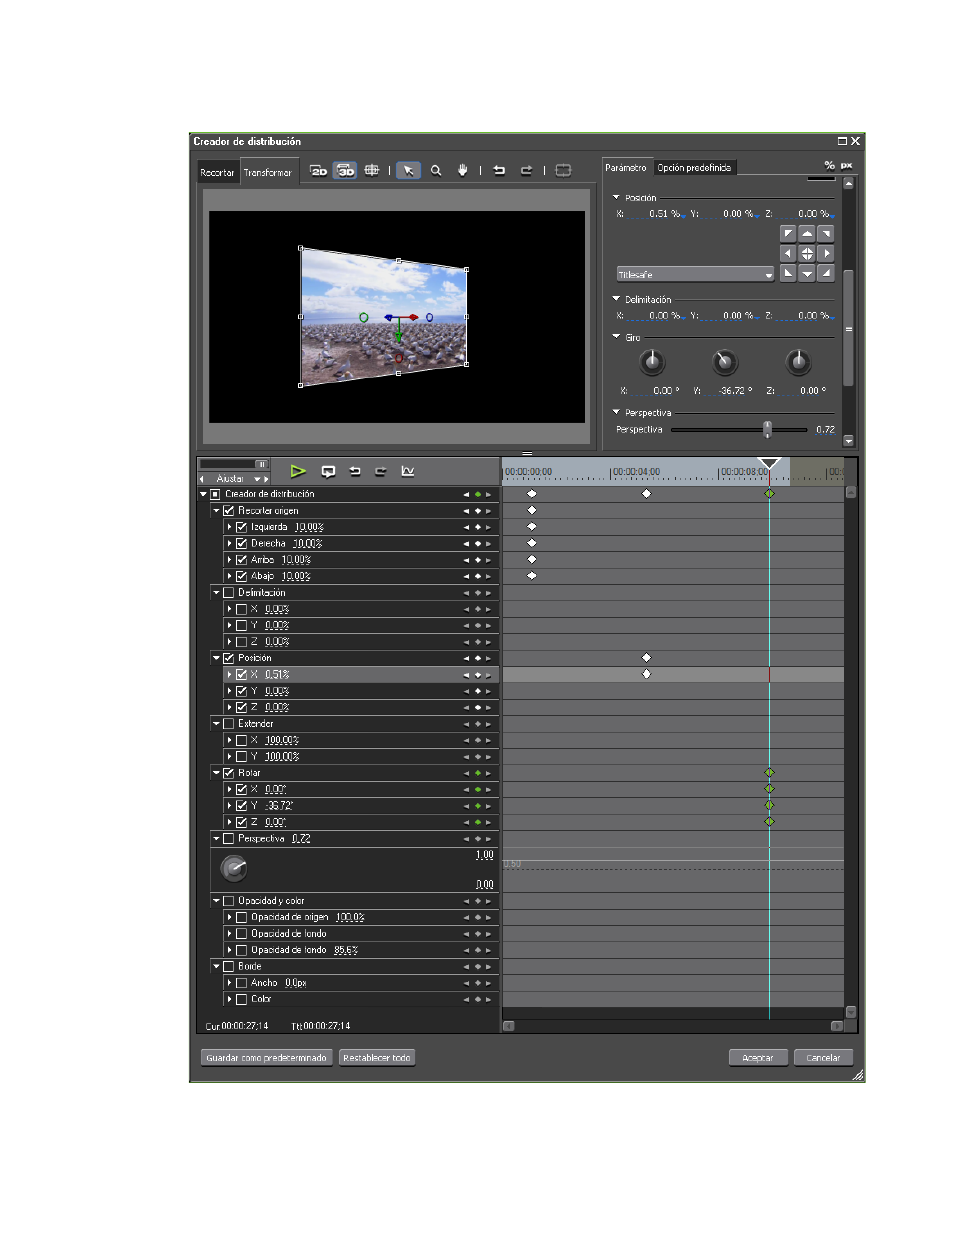Click the center-frame icon in top toolbar
Image resolution: width=954 pixels, height=1235 pixels.
coord(564,170)
